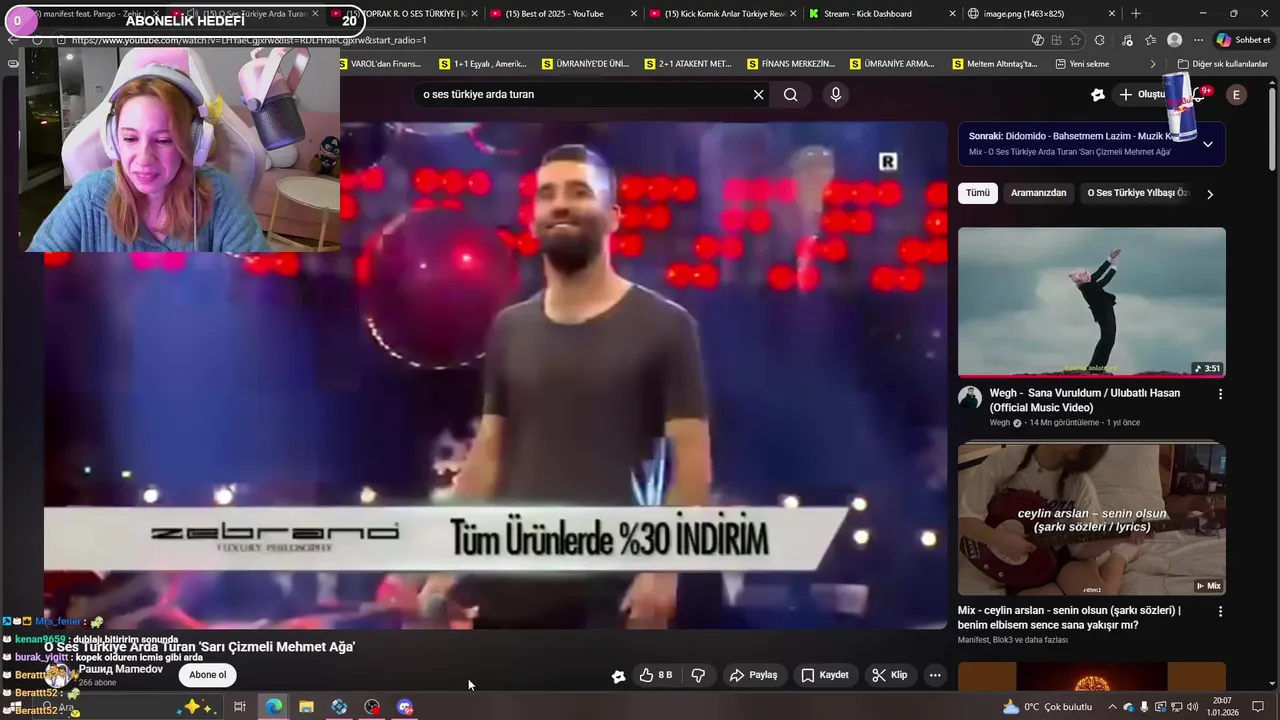Open more actions three-dots under video
Viewport: 1280px width, 720px height.
[x=935, y=675]
